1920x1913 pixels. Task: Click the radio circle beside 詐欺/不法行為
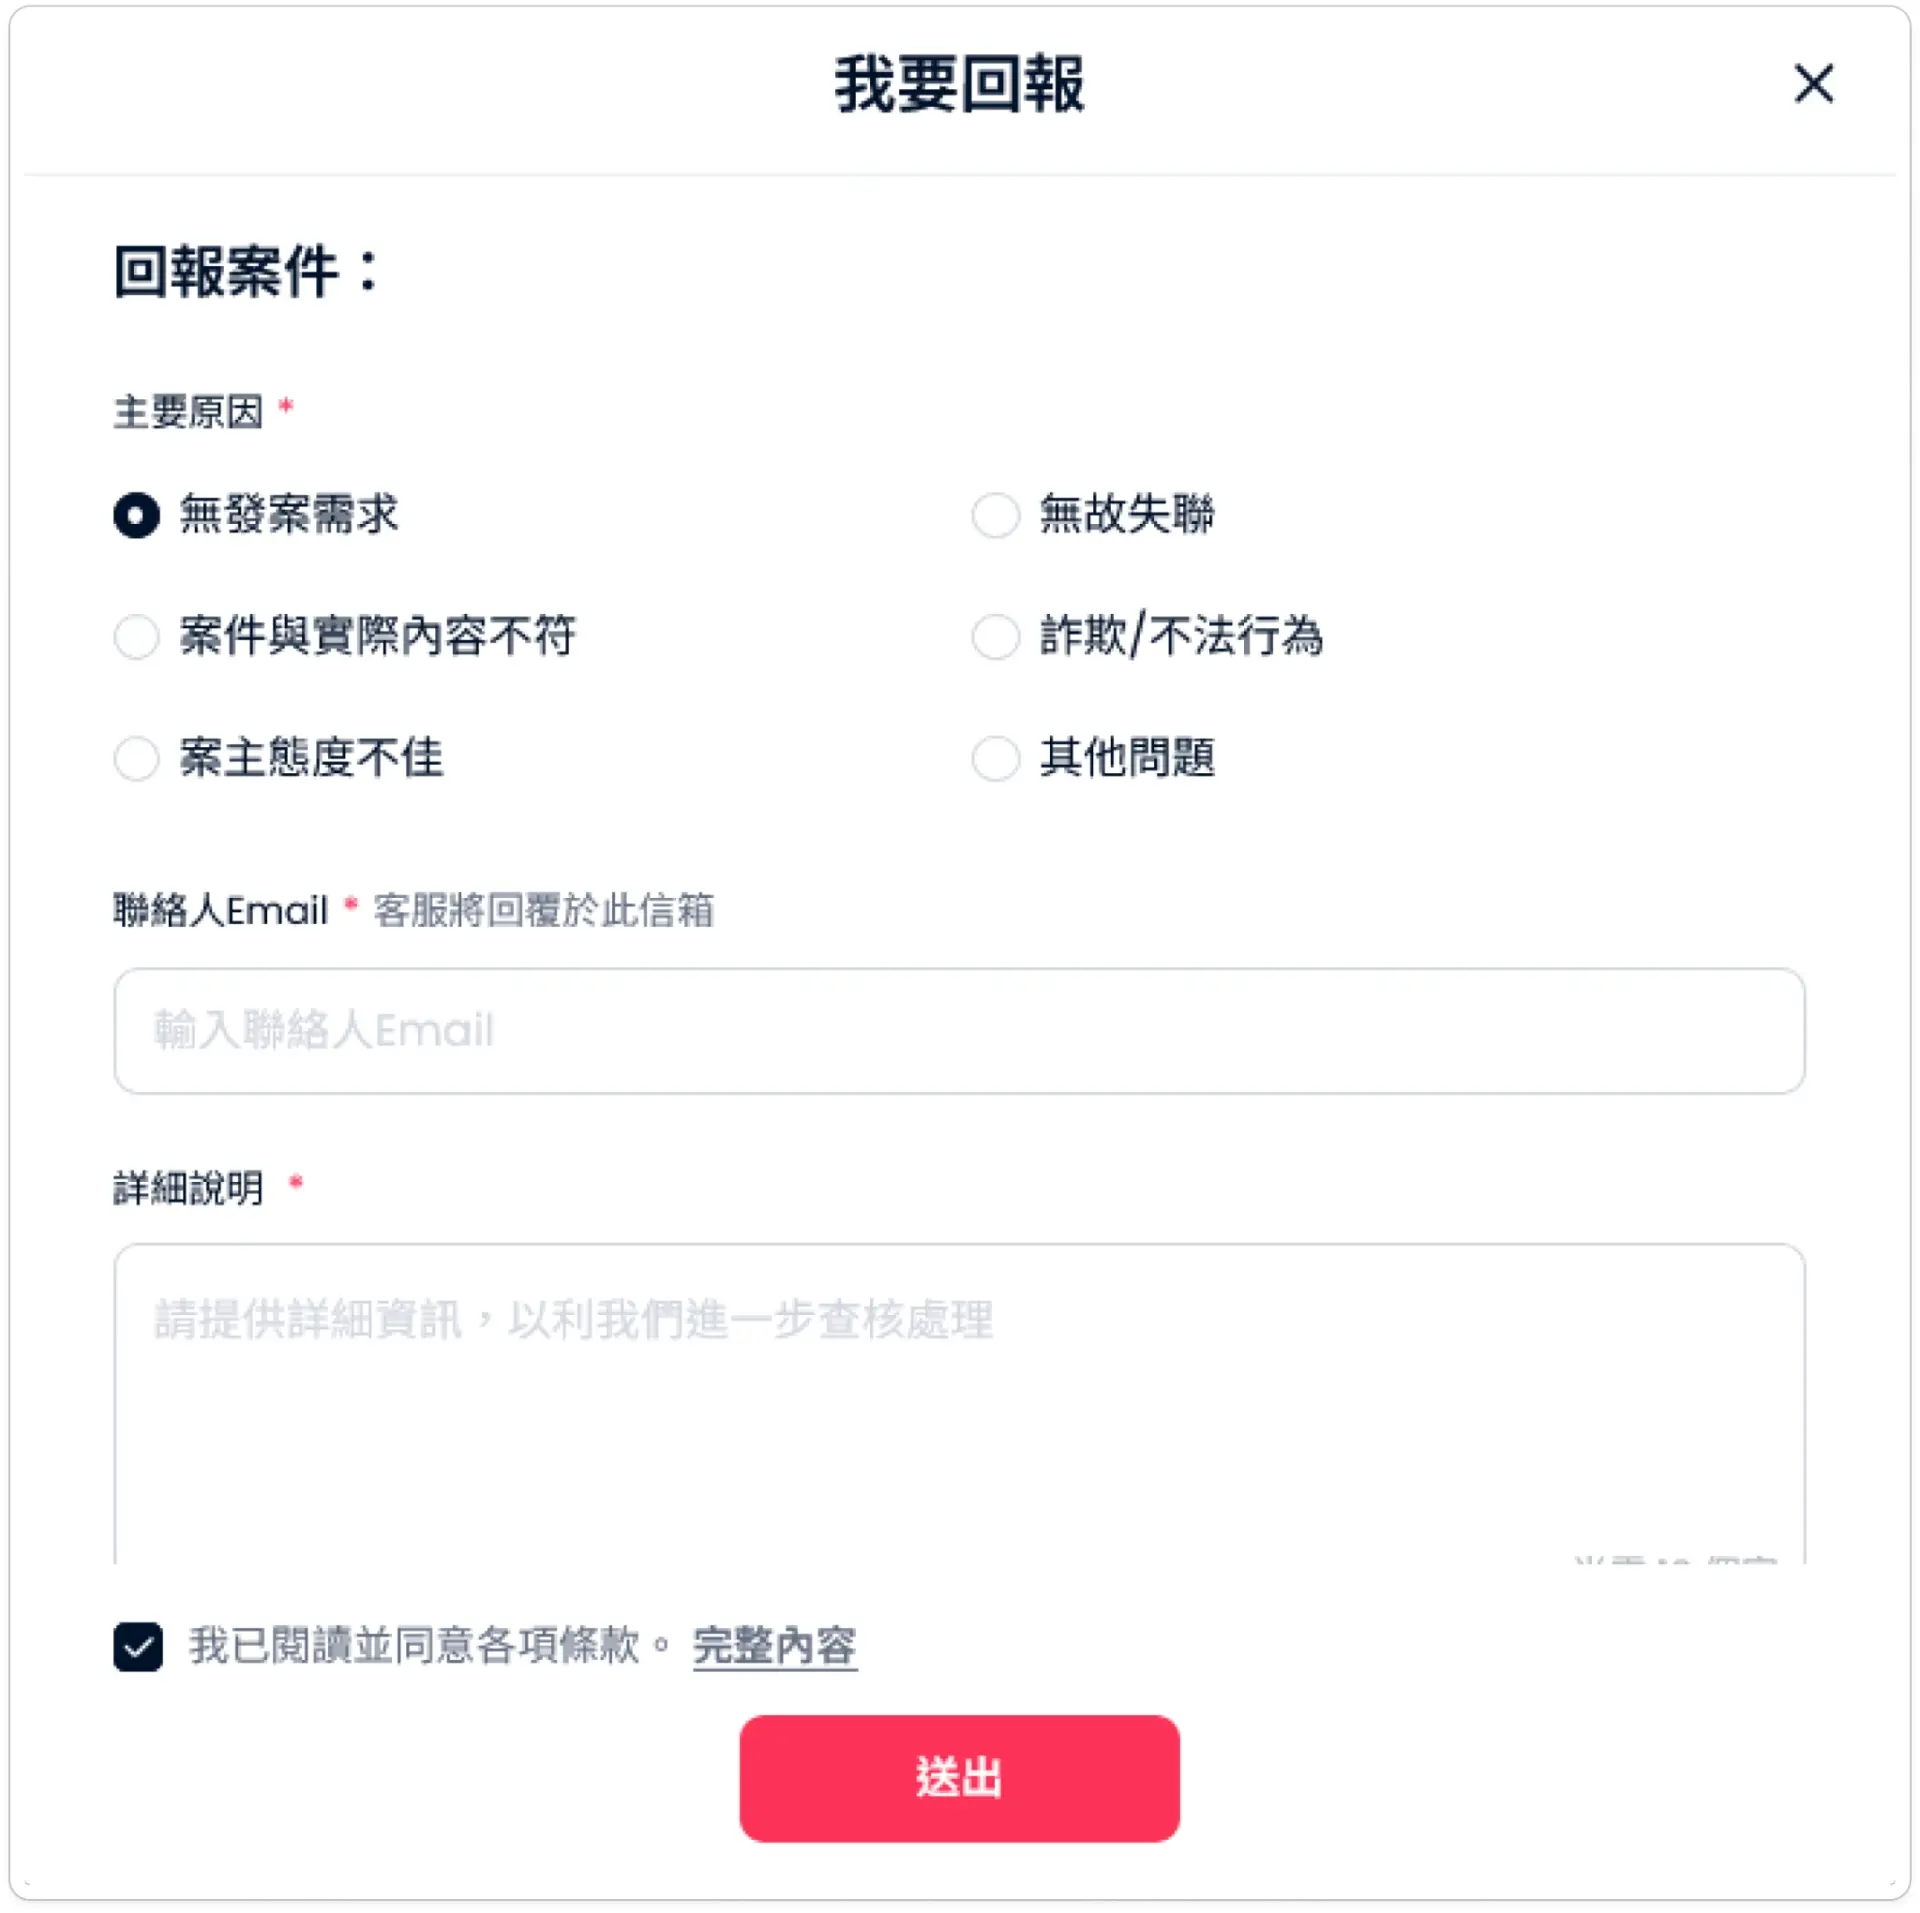pyautogui.click(x=995, y=636)
